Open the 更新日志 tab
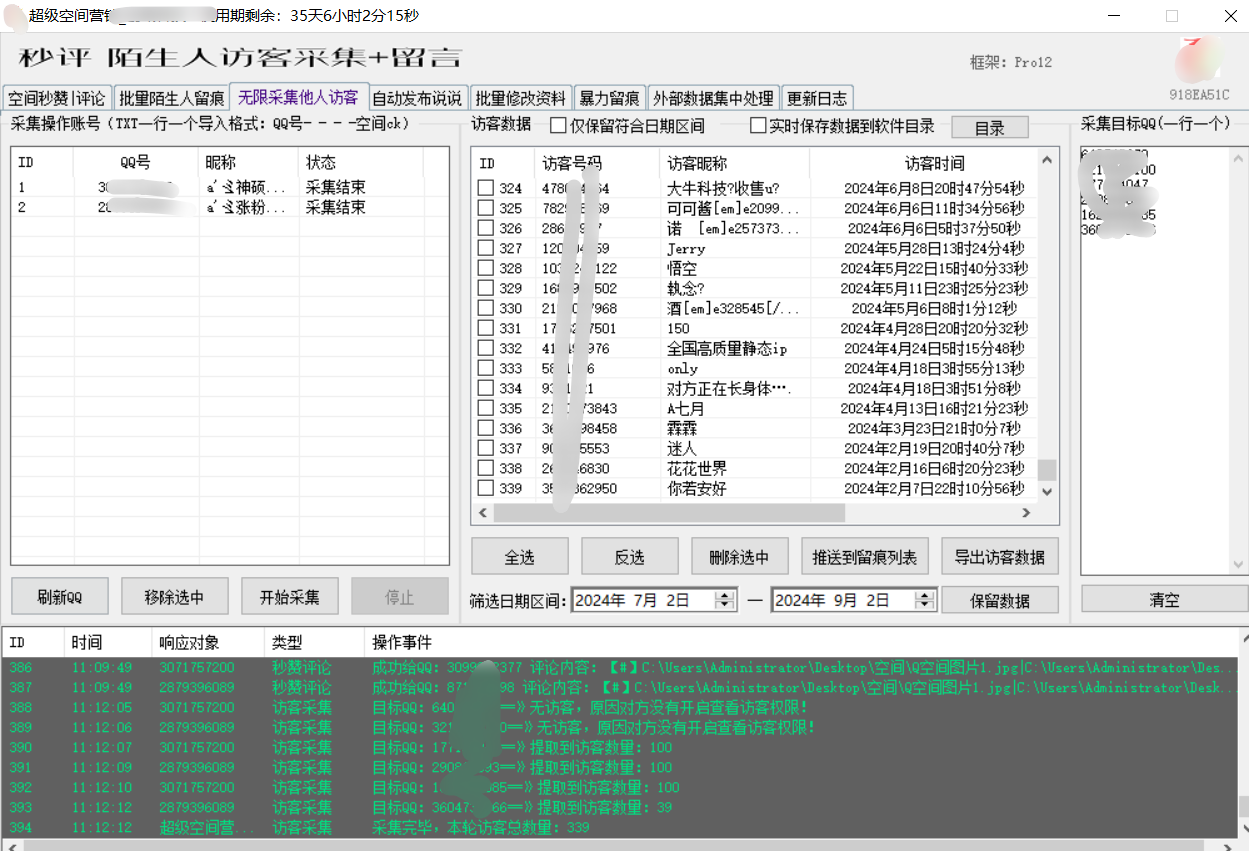 (817, 98)
